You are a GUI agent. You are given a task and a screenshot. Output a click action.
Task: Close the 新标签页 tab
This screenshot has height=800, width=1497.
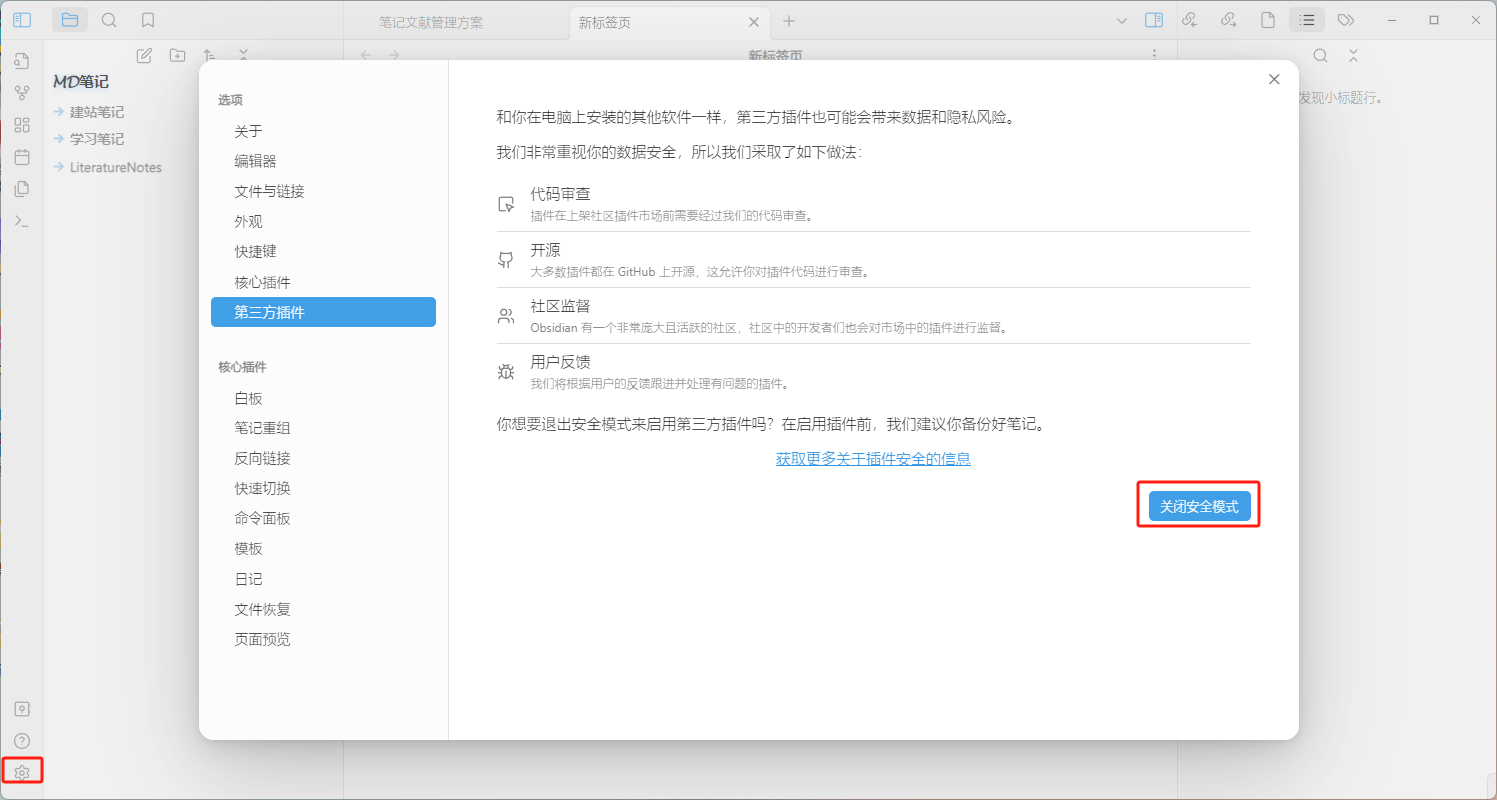point(756,22)
